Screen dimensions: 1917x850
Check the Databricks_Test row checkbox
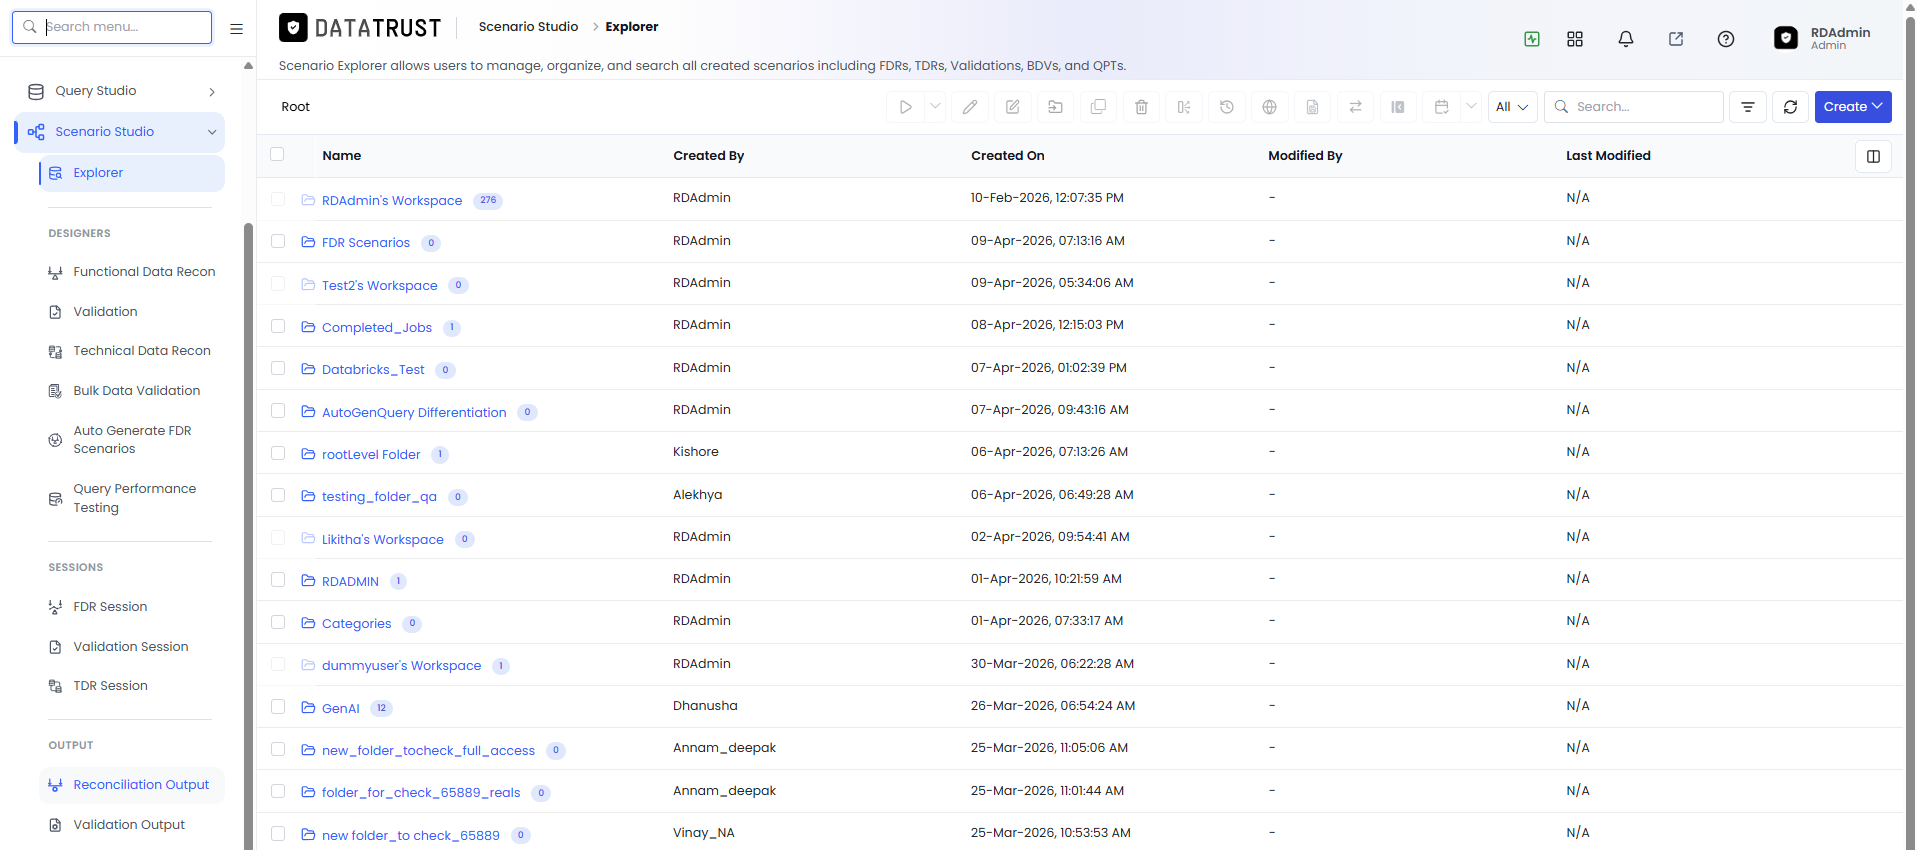pyautogui.click(x=278, y=368)
